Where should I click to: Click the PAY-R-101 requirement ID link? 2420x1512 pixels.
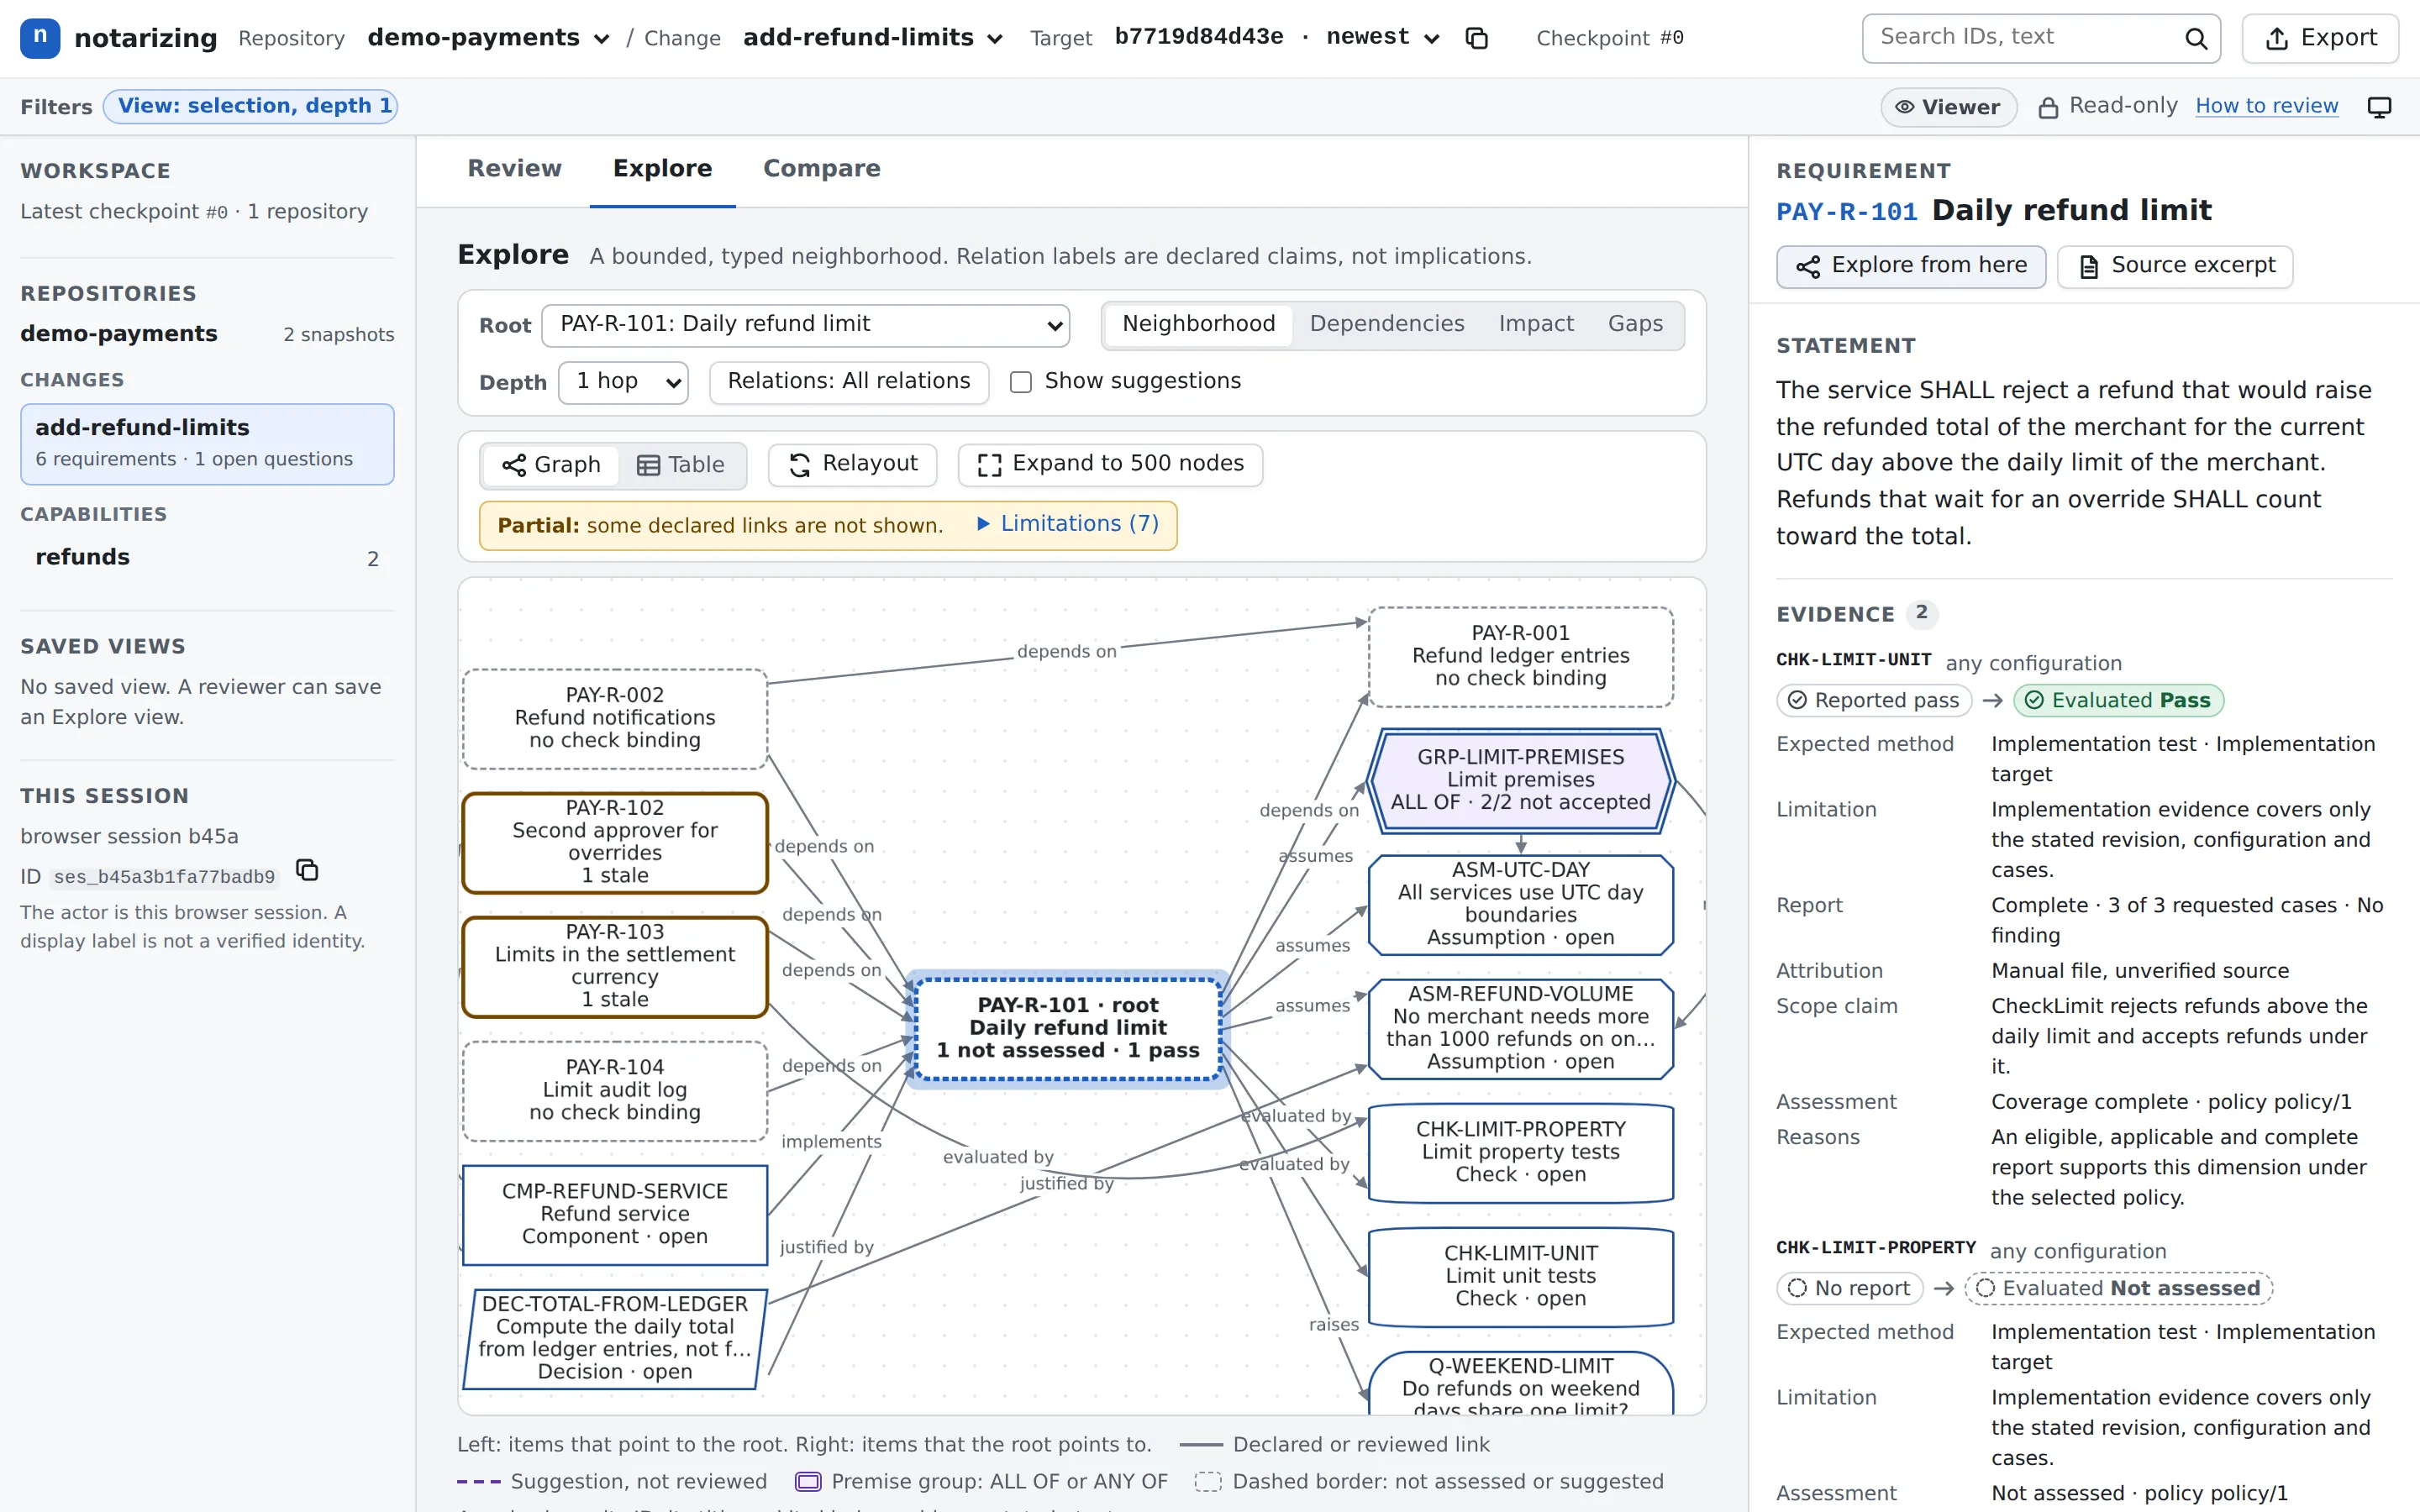point(1846,212)
